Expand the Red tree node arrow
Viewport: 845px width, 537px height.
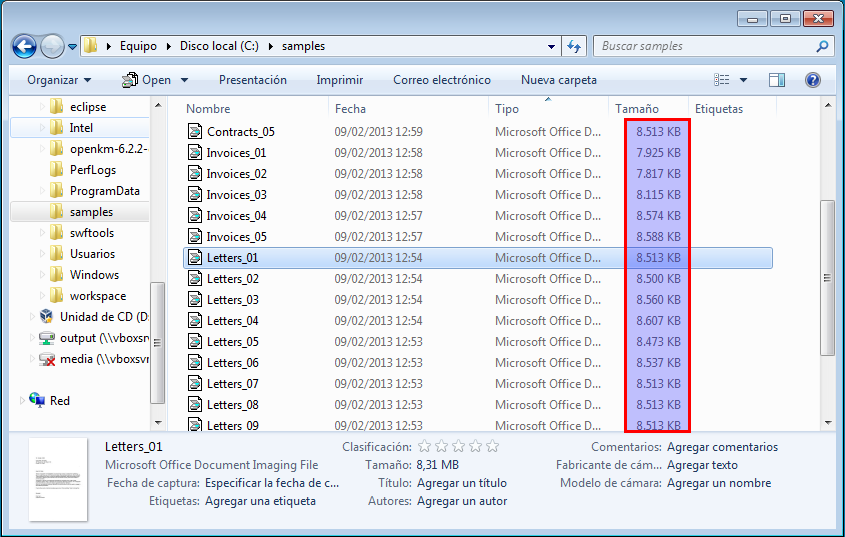(x=22, y=401)
